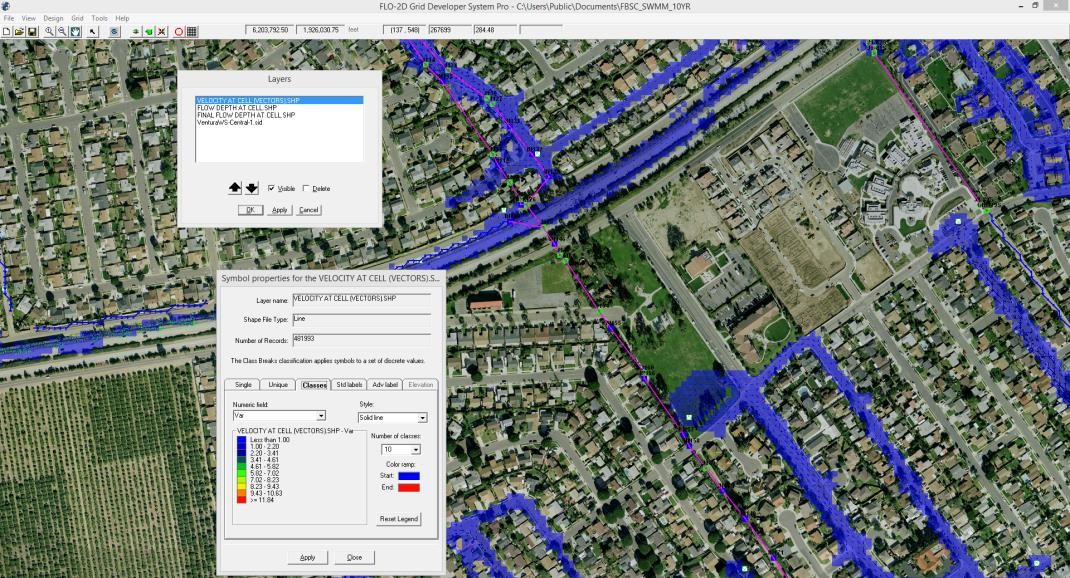Open the Numeric field dropdown
Screen dimensions: 1070x578
point(321,415)
